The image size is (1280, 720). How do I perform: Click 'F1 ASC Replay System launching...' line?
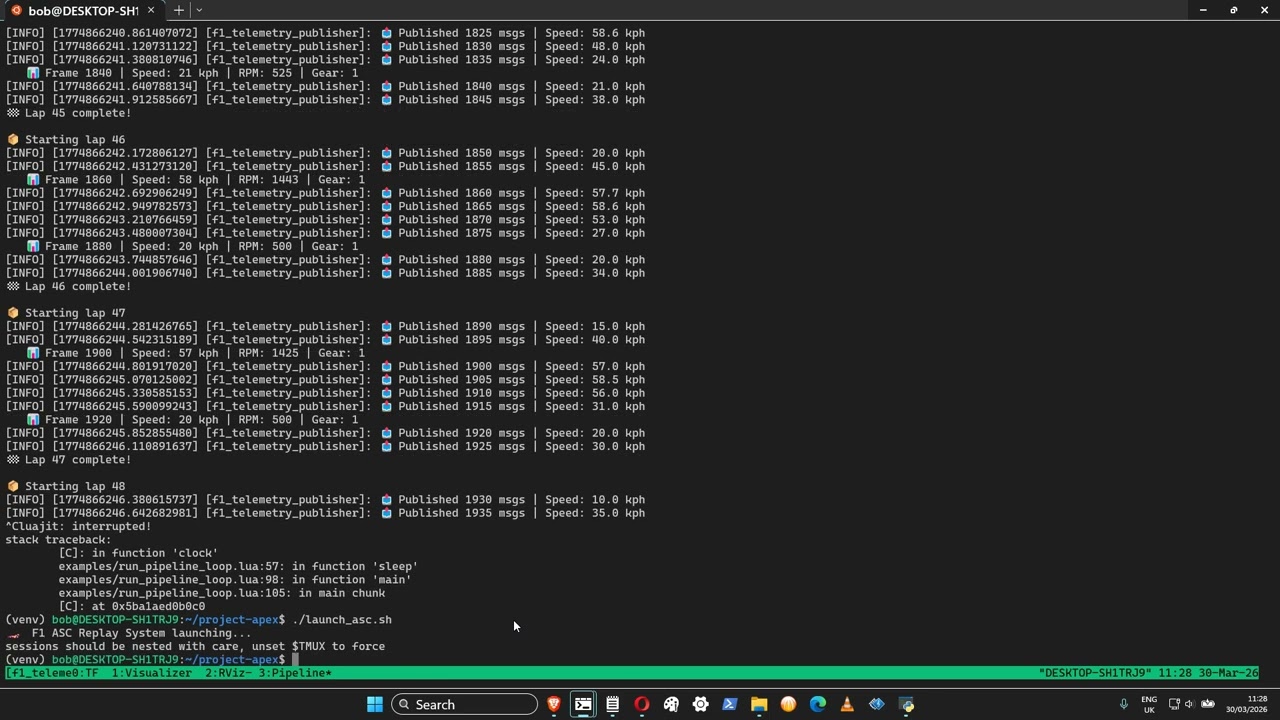129,633
